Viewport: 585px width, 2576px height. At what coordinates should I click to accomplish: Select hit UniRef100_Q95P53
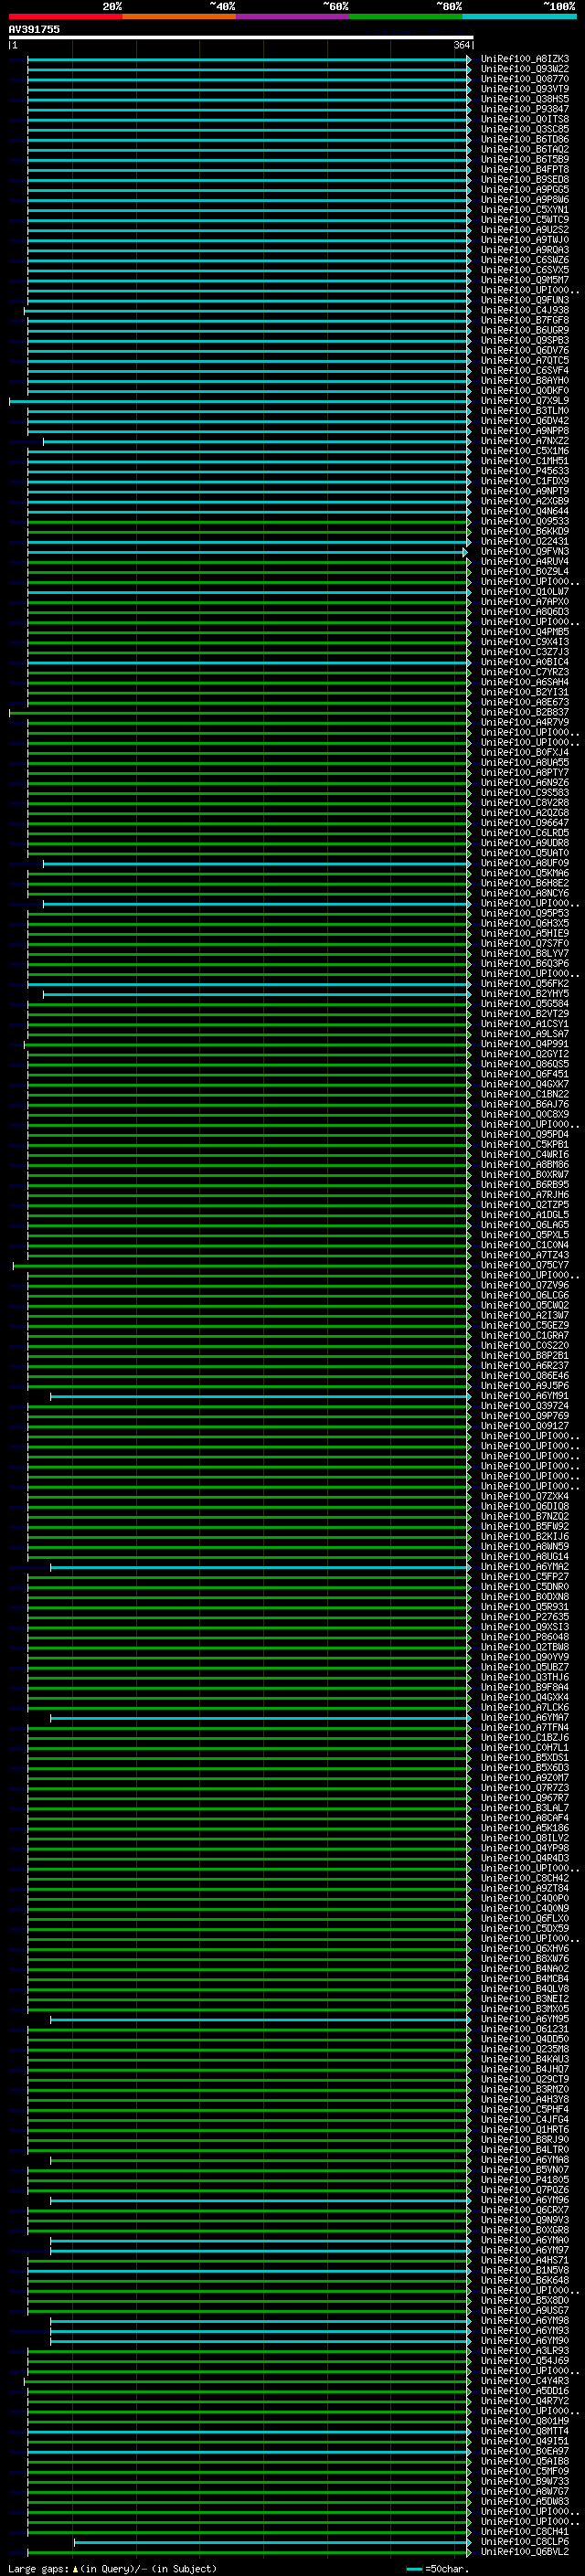[525, 914]
